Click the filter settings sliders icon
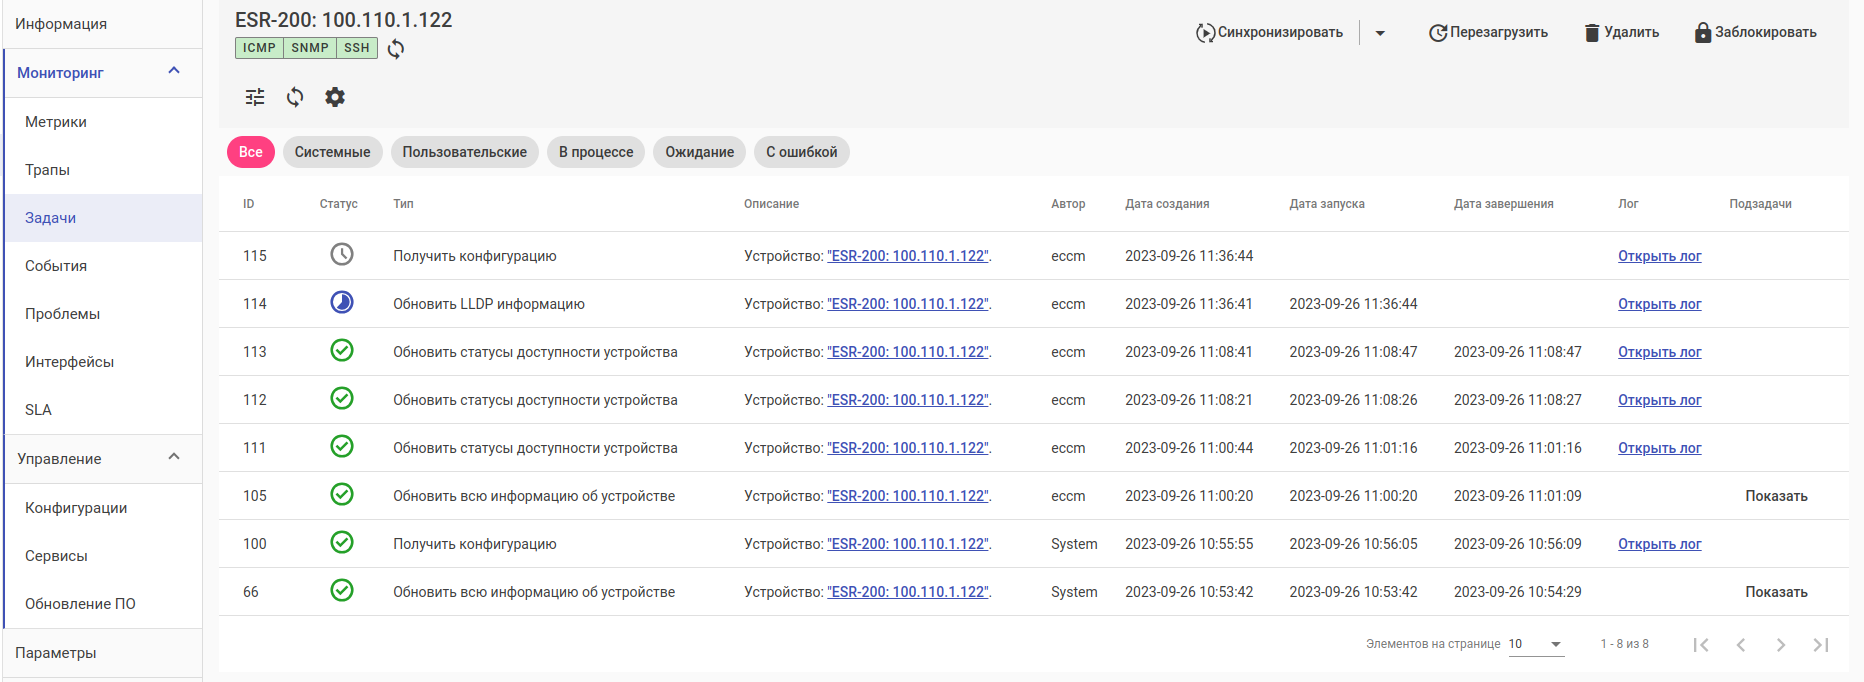Image resolution: width=1864 pixels, height=682 pixels. click(255, 97)
